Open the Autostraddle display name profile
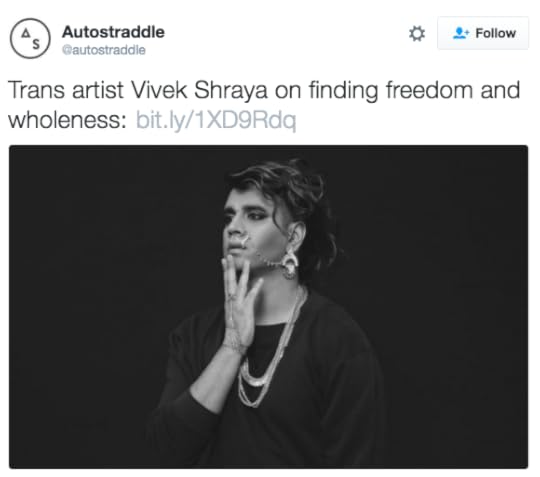This screenshot has width=540, height=477. tap(113, 32)
